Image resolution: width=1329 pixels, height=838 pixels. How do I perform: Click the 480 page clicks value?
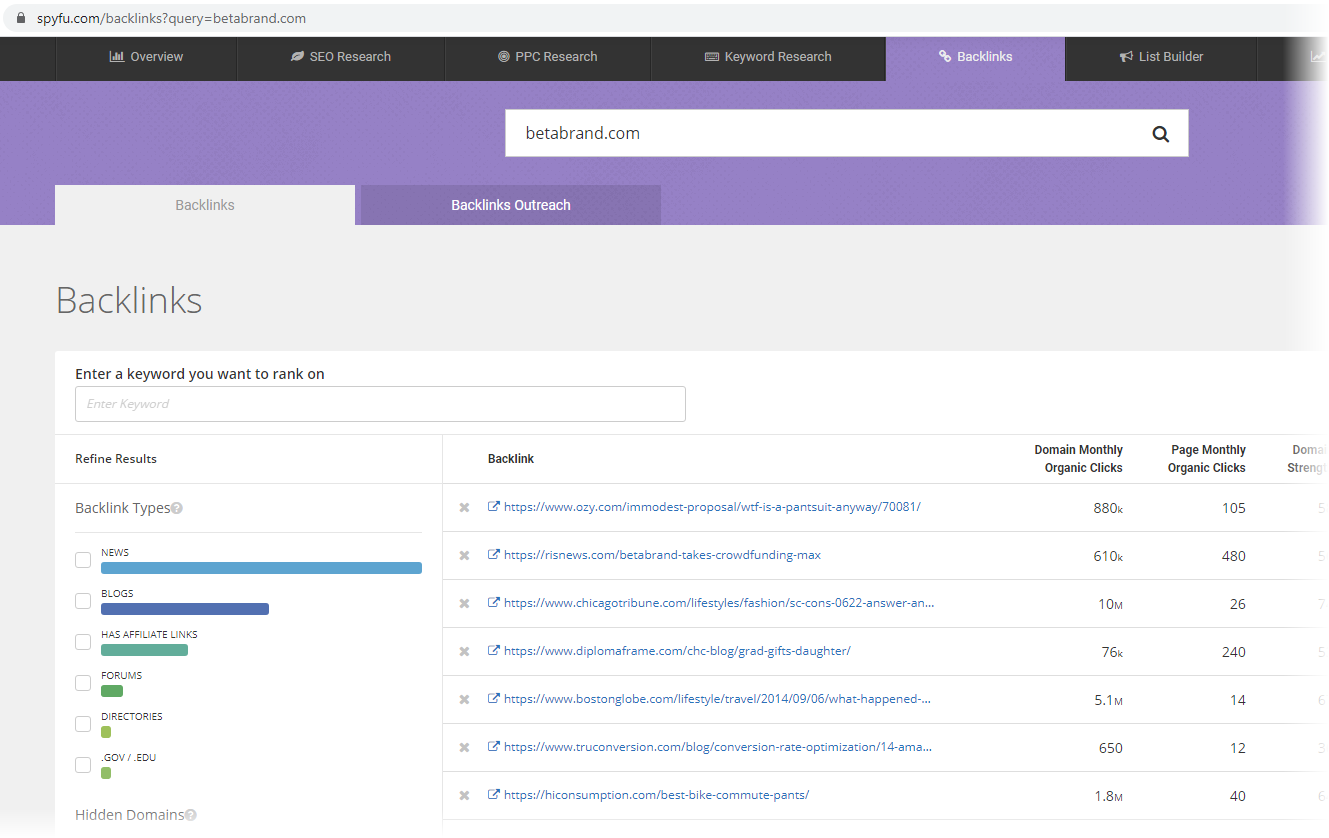click(x=1233, y=556)
